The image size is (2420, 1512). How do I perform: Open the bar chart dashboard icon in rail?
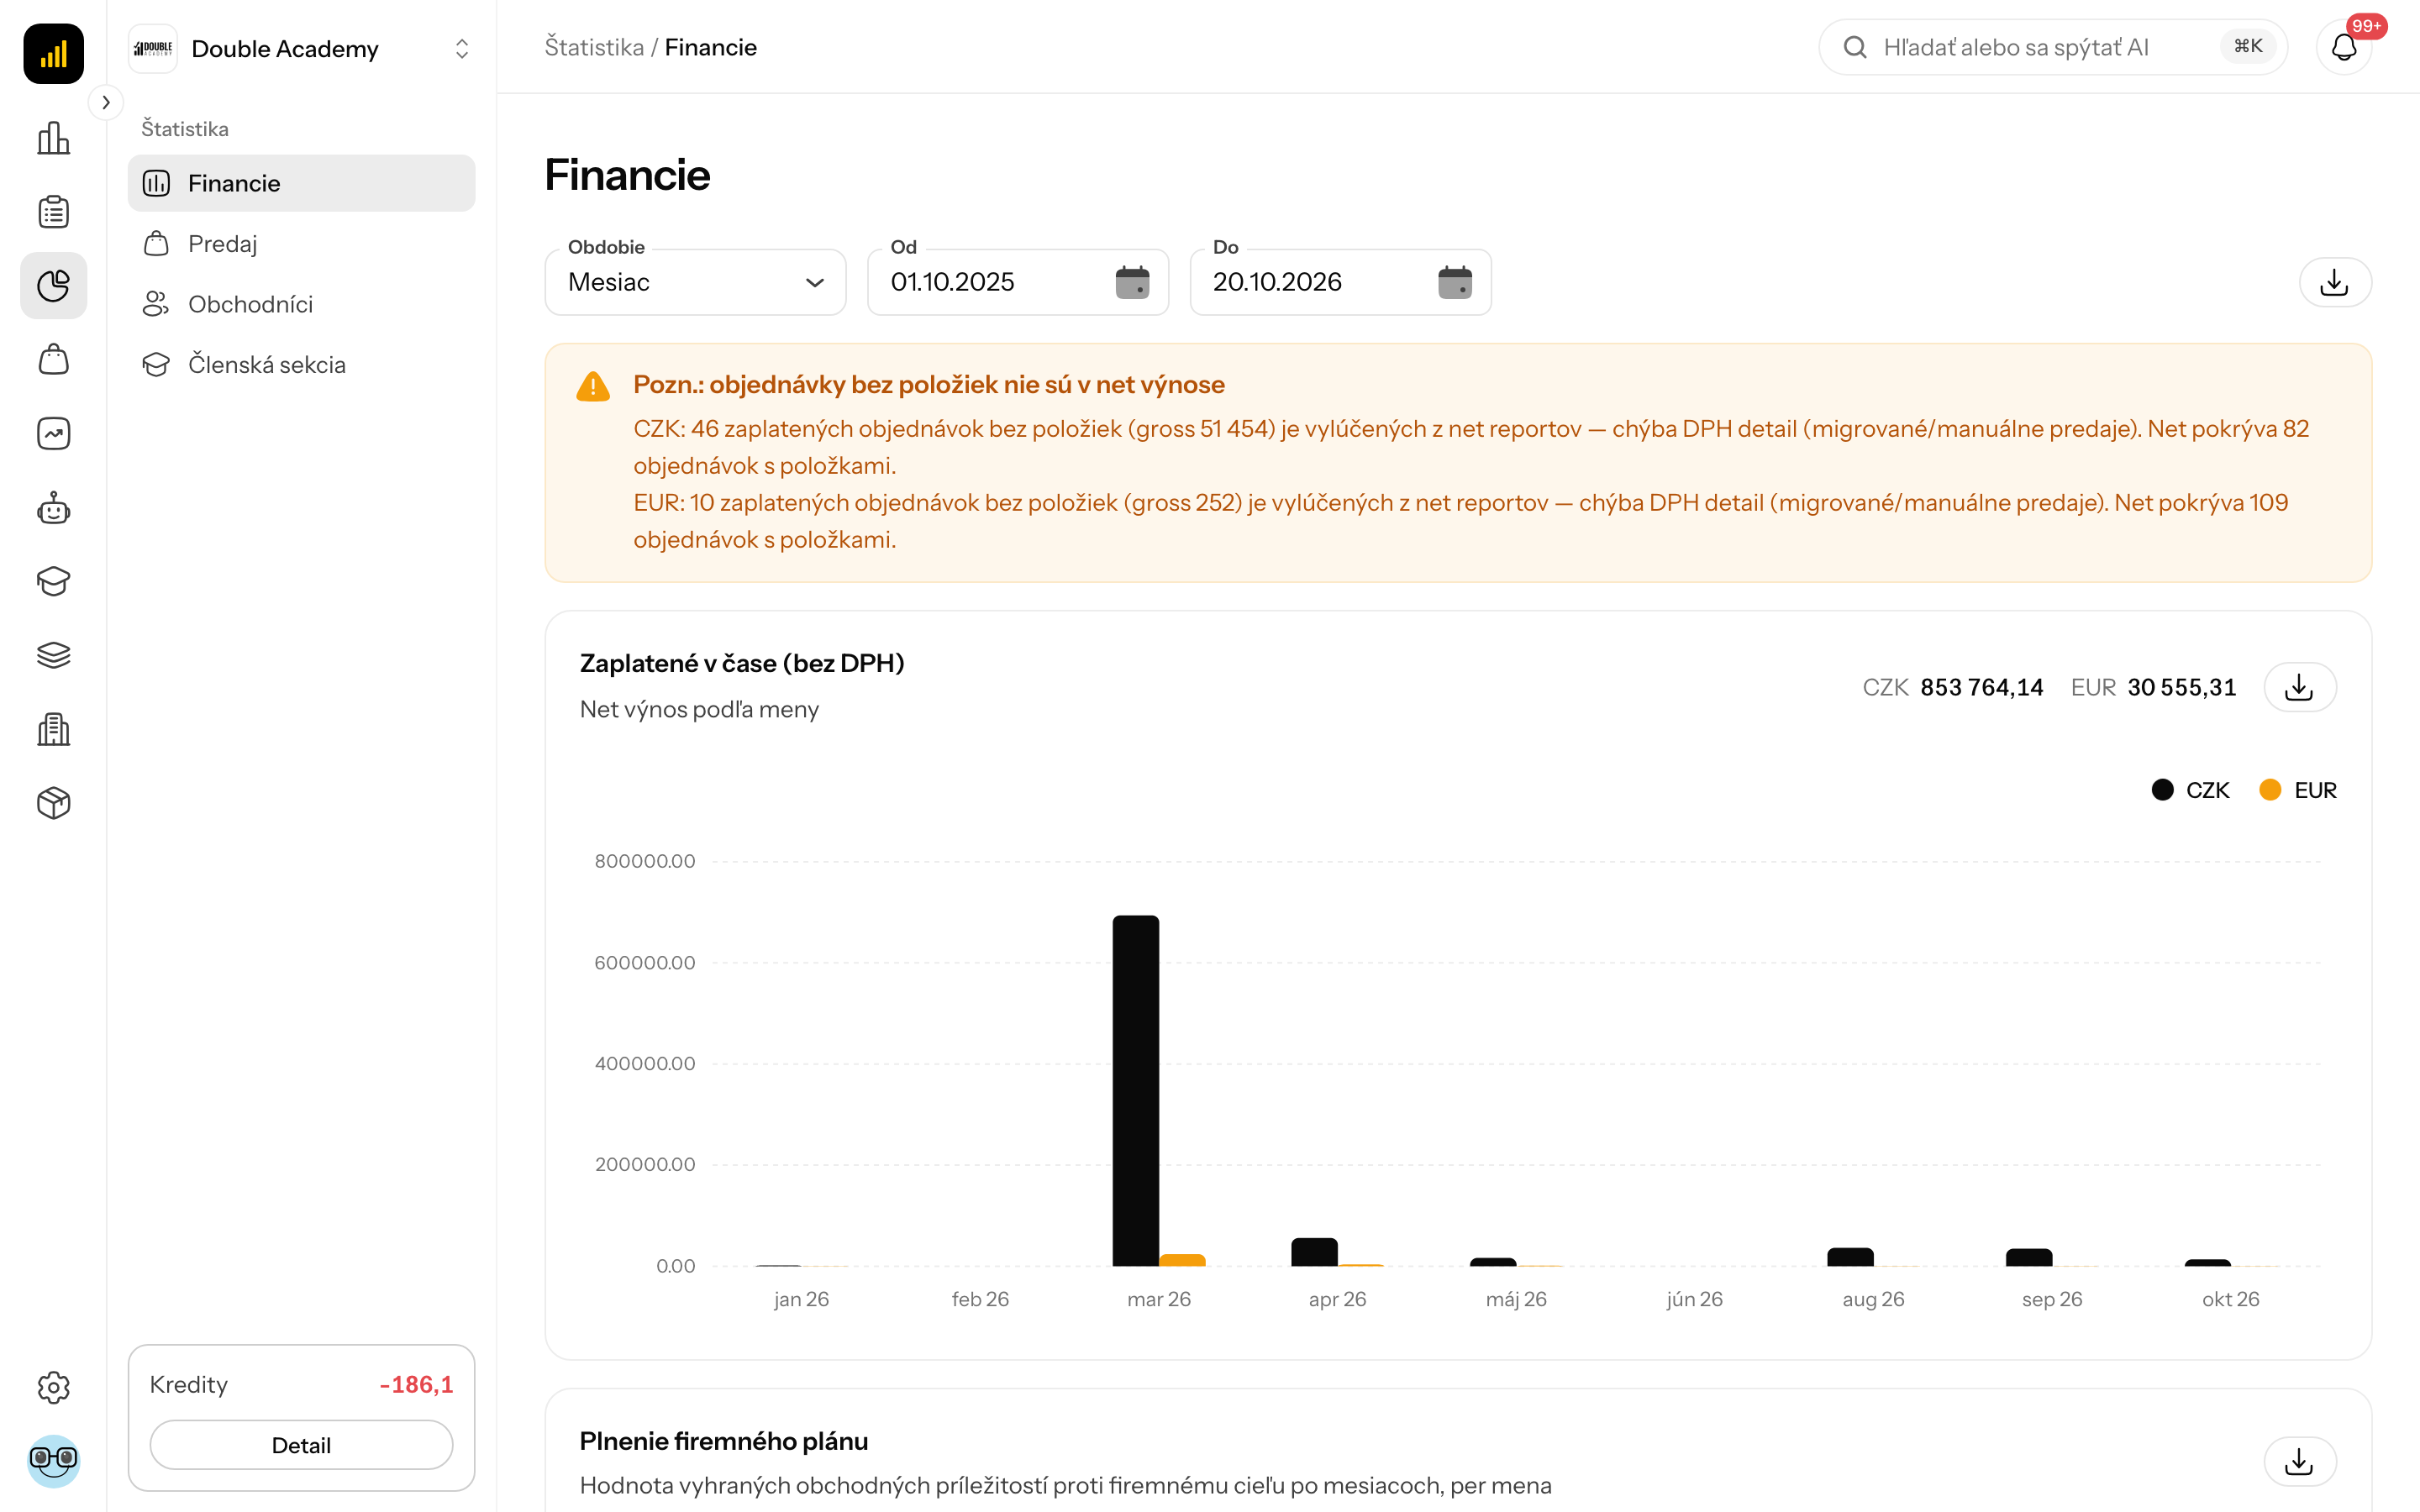(x=53, y=138)
